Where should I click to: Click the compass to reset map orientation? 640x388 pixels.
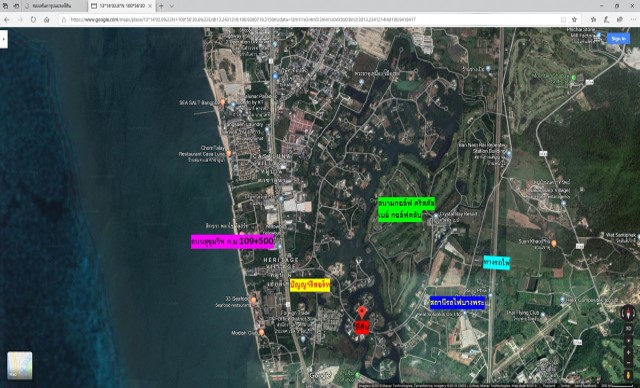628,313
